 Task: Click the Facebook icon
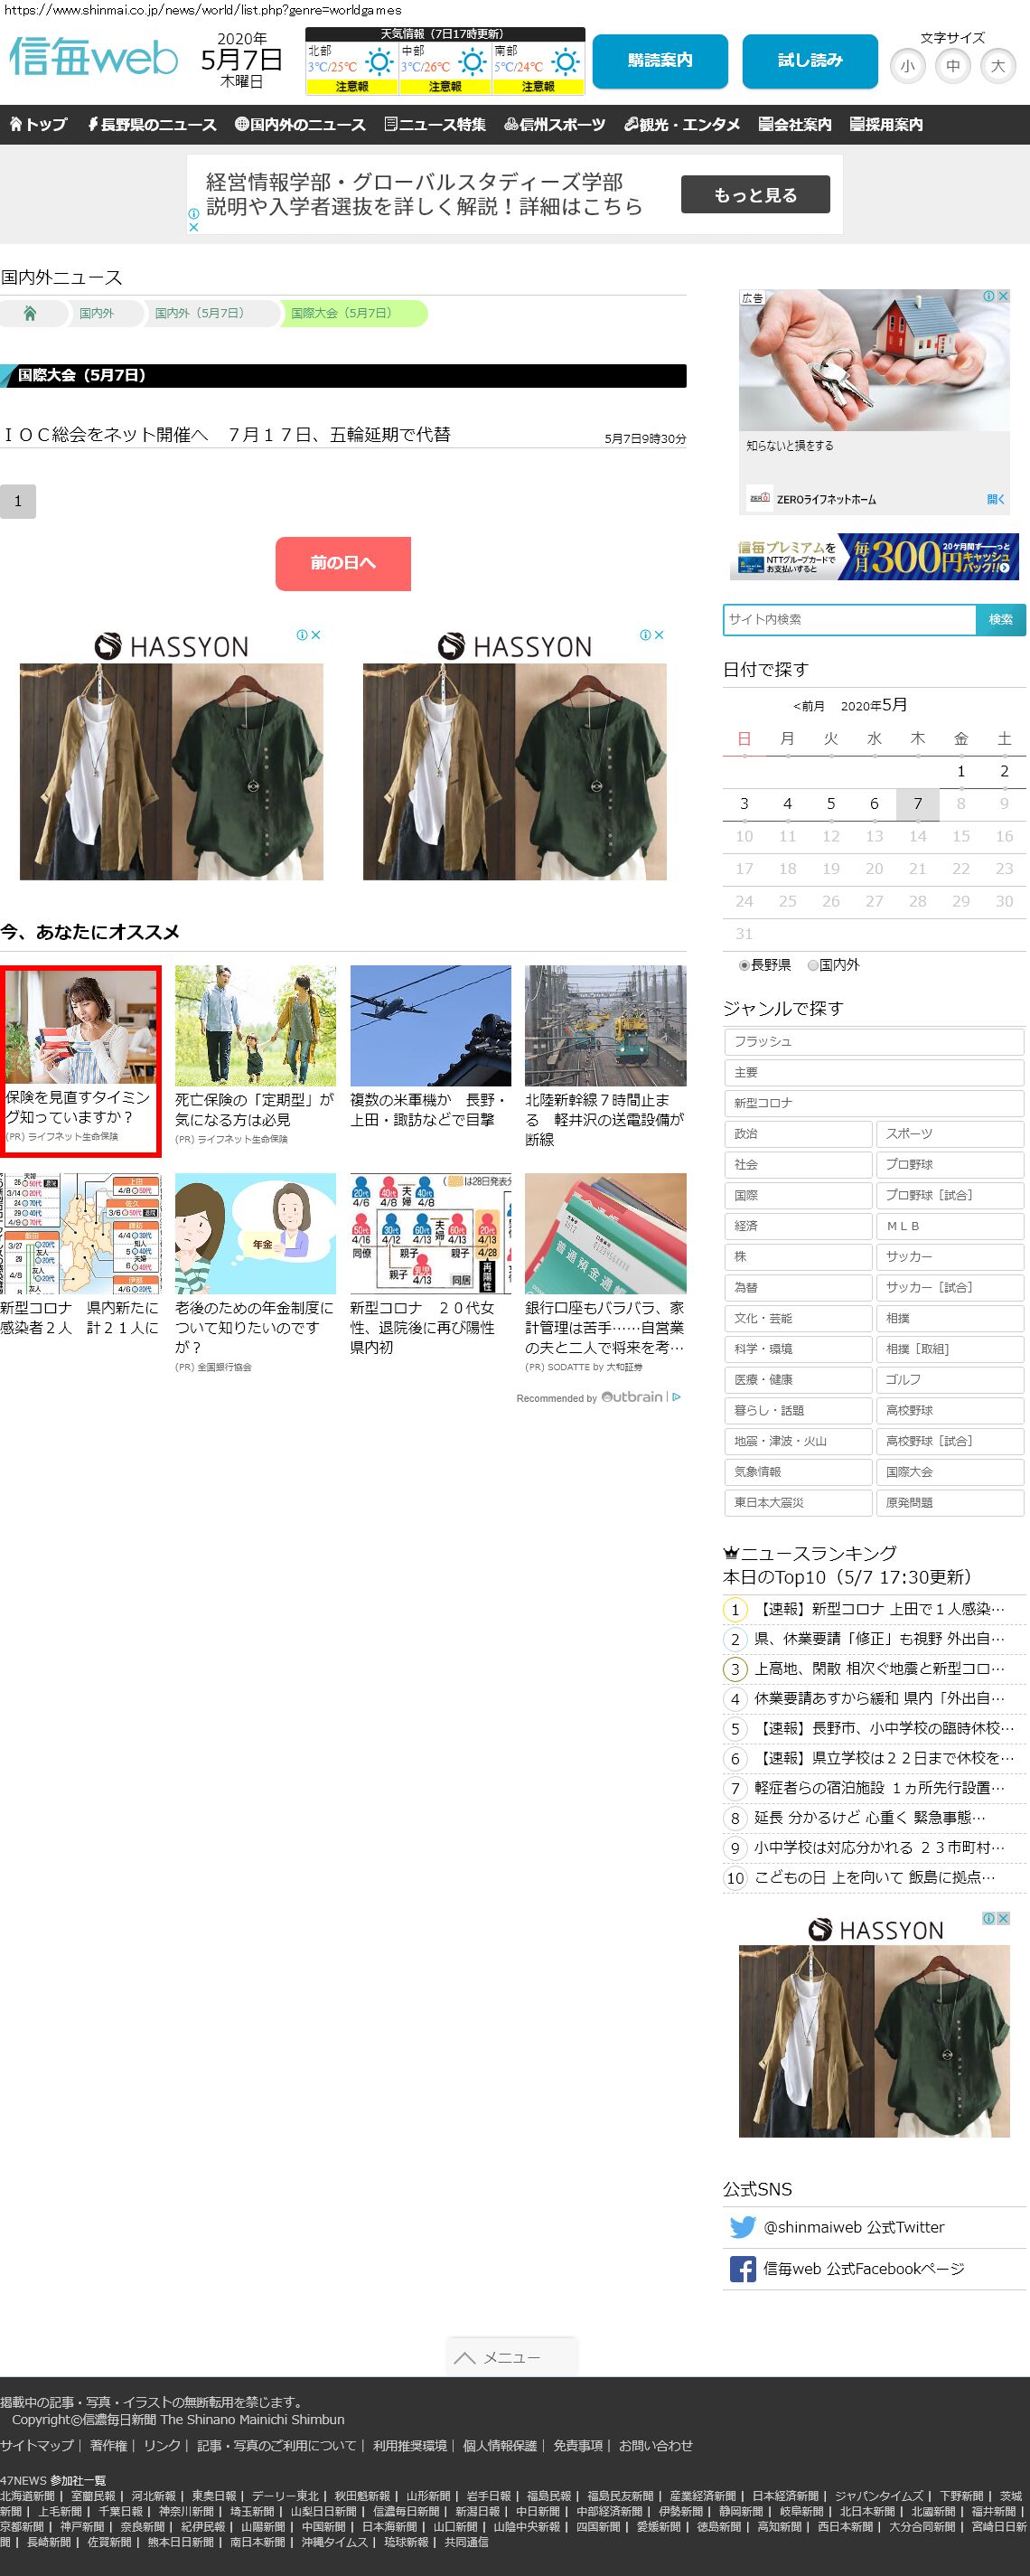pyautogui.click(x=742, y=2269)
